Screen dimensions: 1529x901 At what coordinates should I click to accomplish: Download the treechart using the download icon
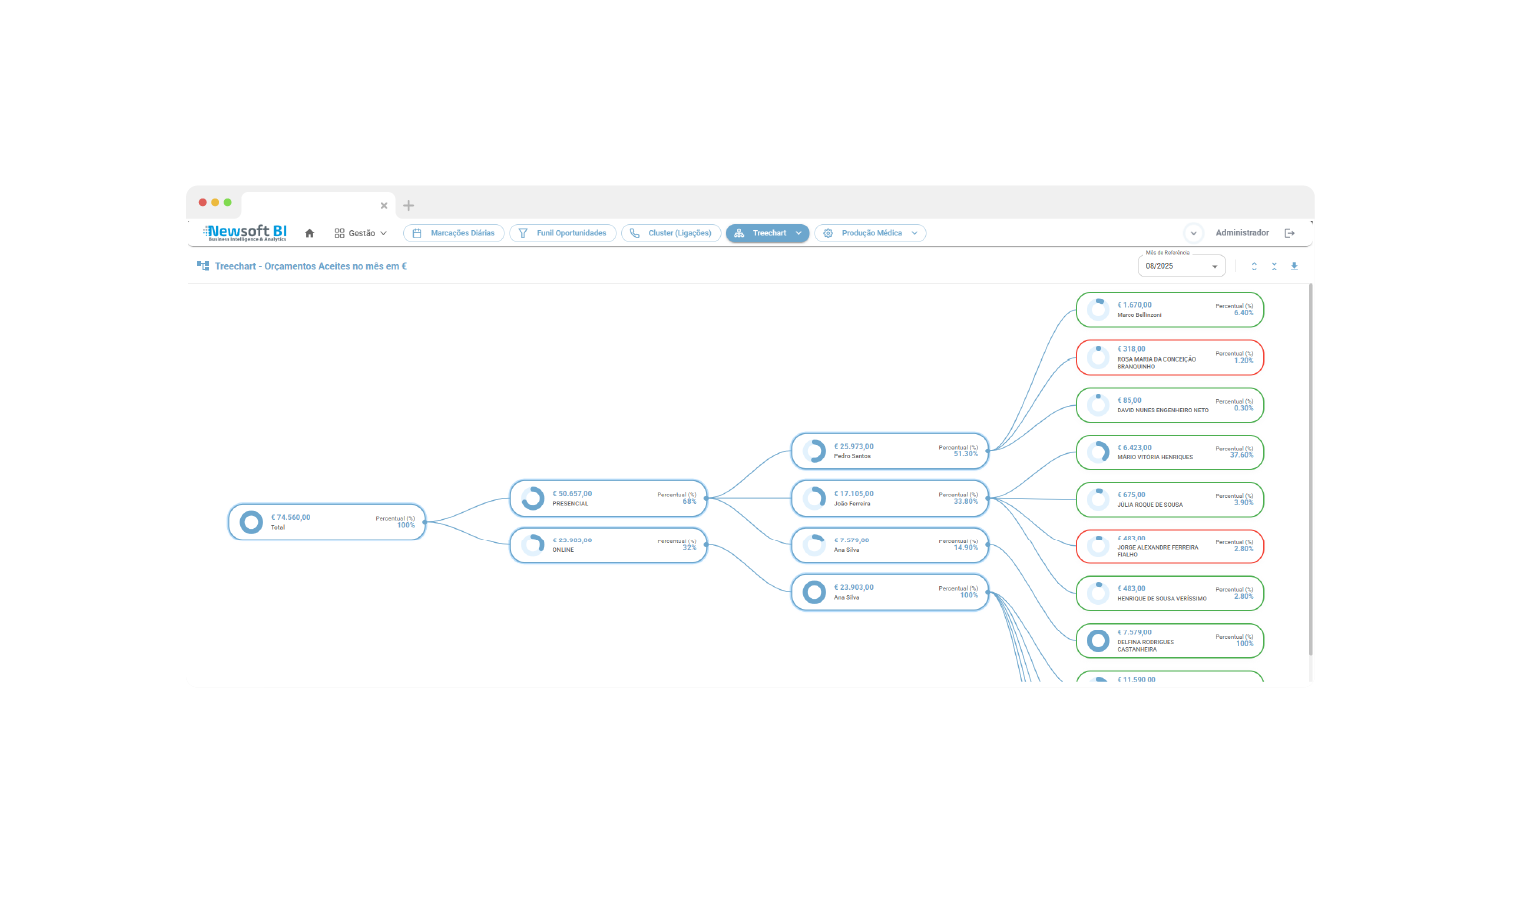1294,266
